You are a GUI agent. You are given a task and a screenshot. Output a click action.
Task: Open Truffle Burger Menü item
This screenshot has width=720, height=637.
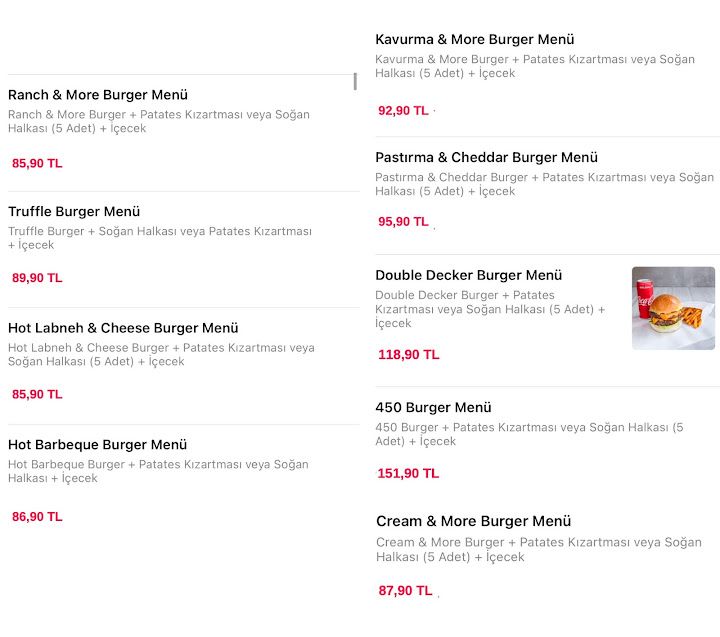74,211
